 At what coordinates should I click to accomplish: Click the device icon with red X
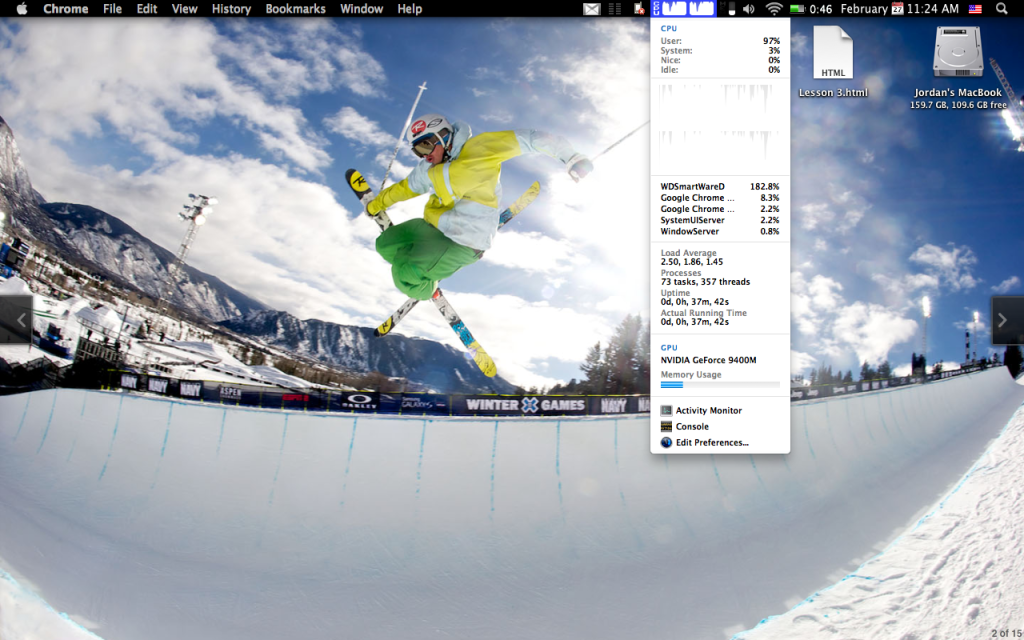(639, 8)
